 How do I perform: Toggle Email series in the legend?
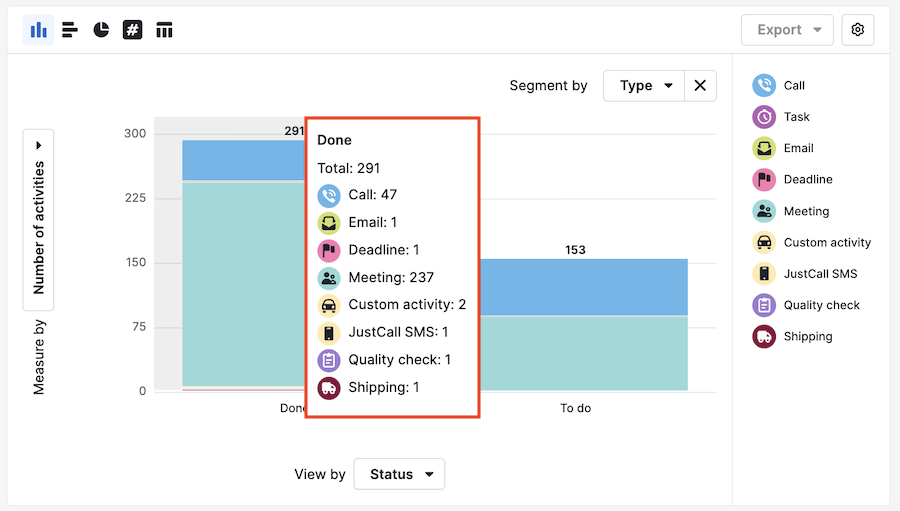point(798,148)
